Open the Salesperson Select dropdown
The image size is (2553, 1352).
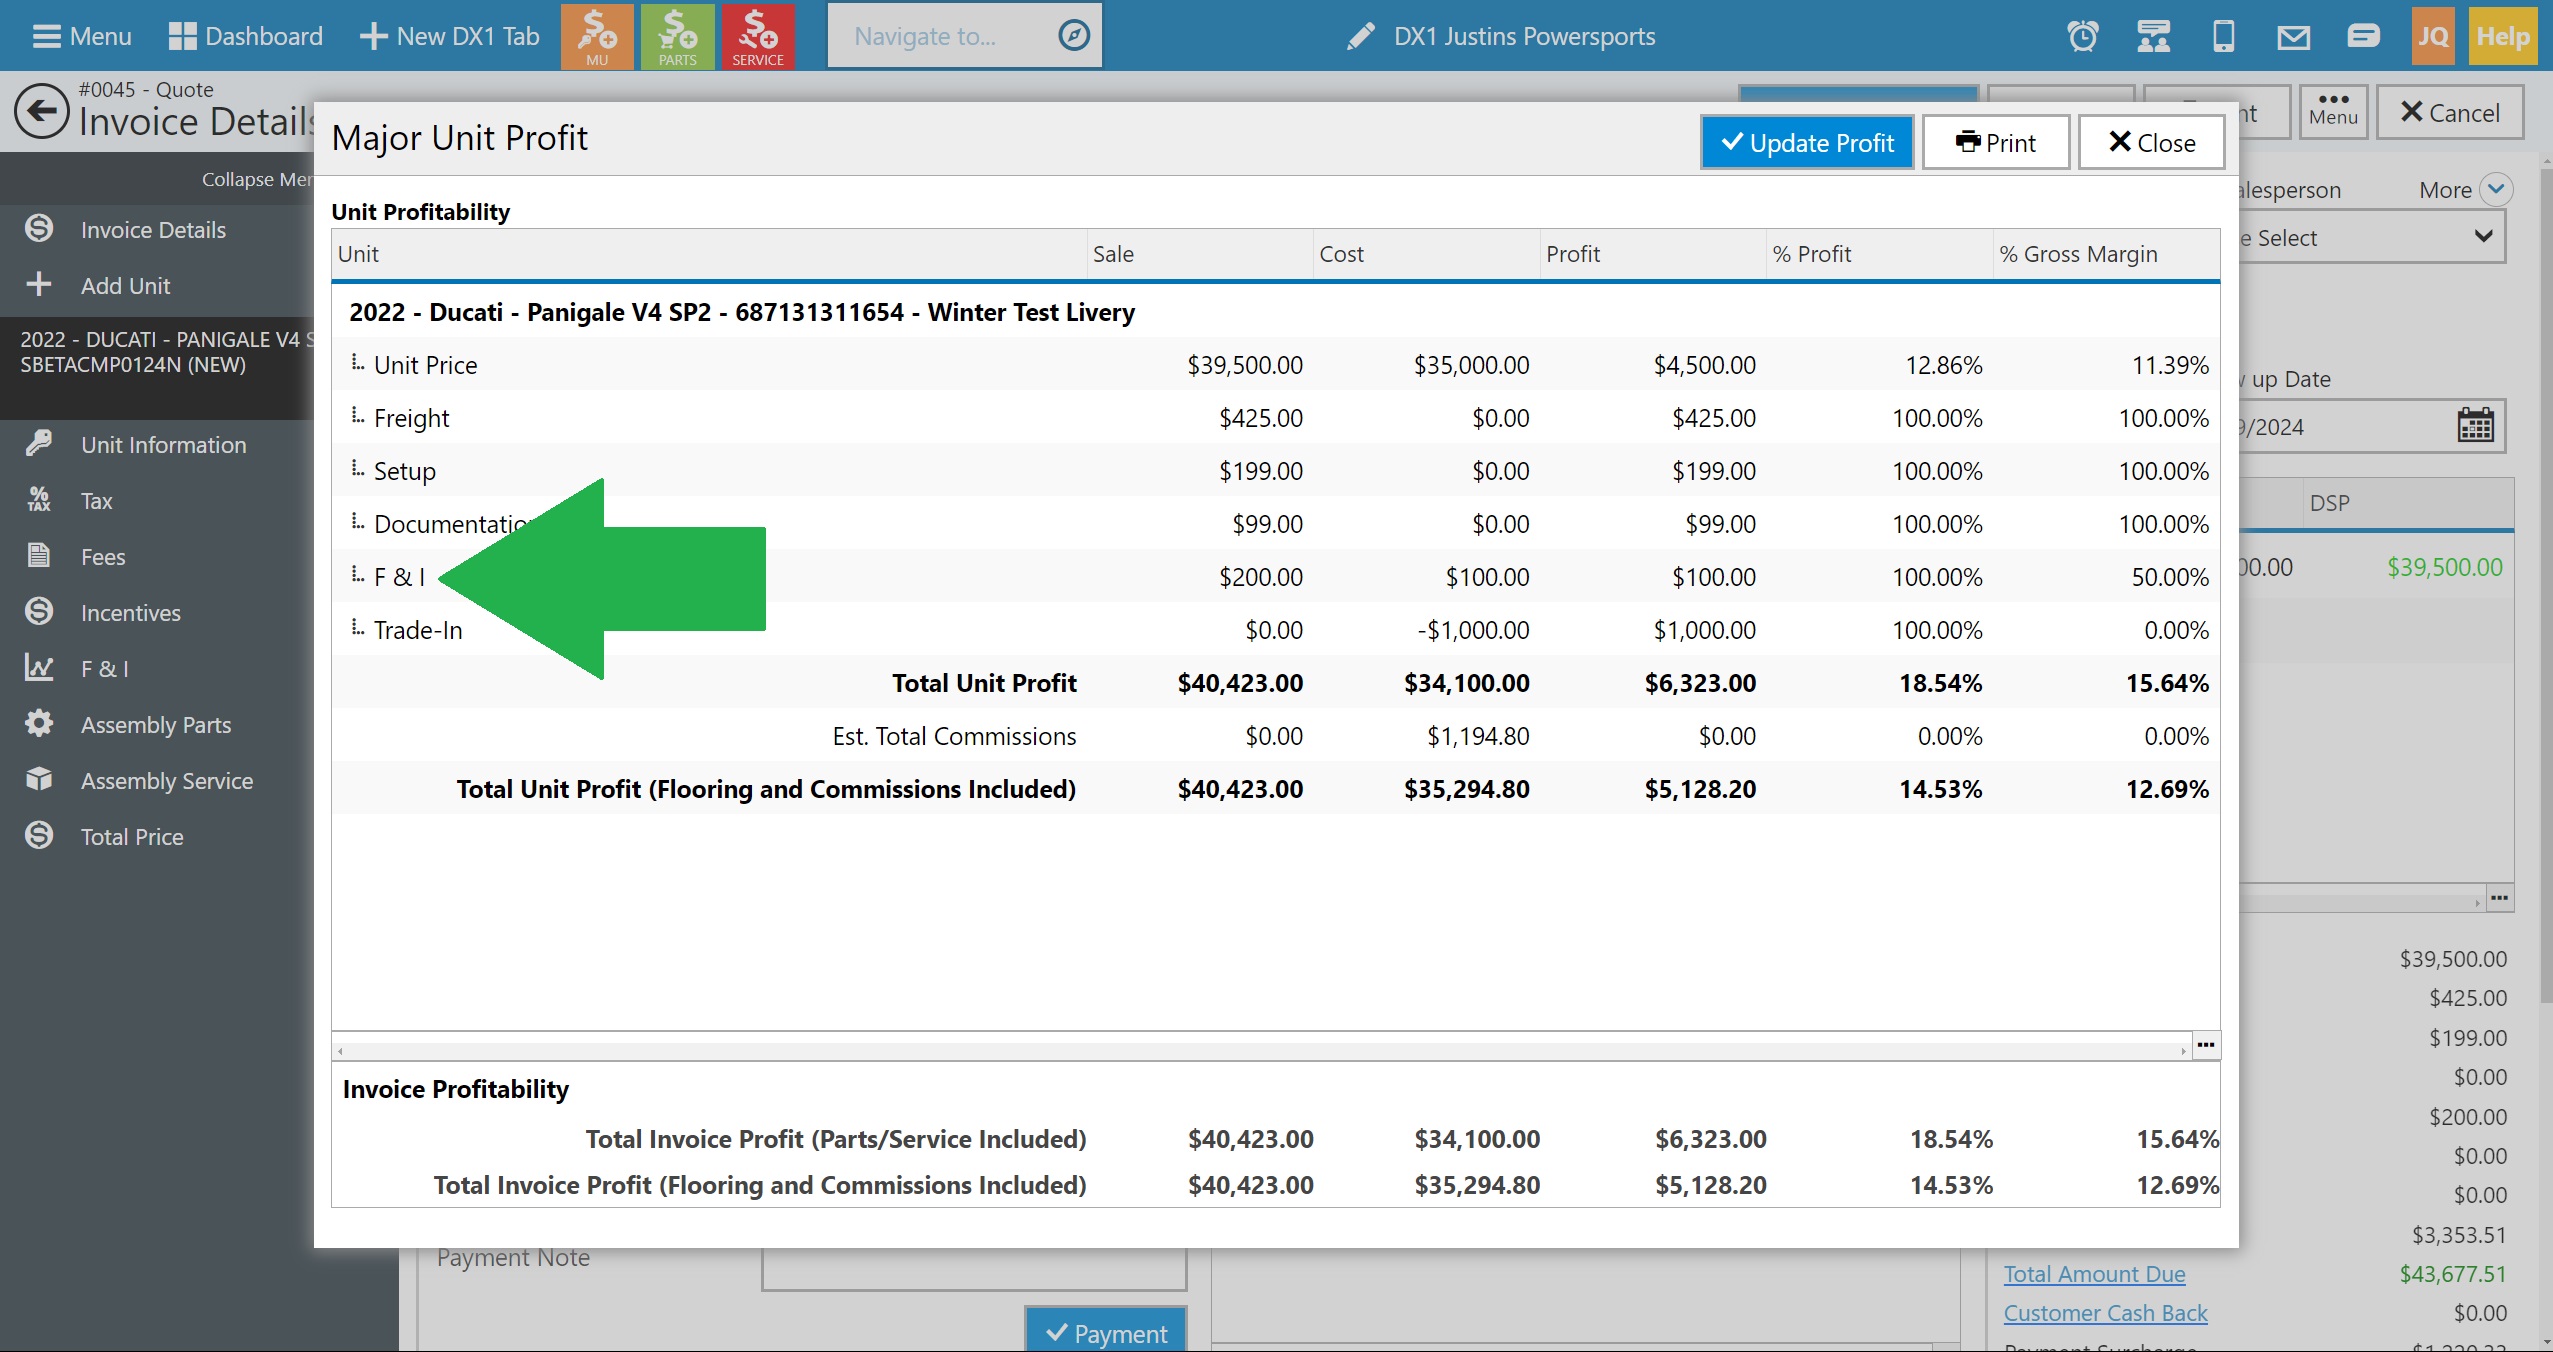tap(2370, 237)
